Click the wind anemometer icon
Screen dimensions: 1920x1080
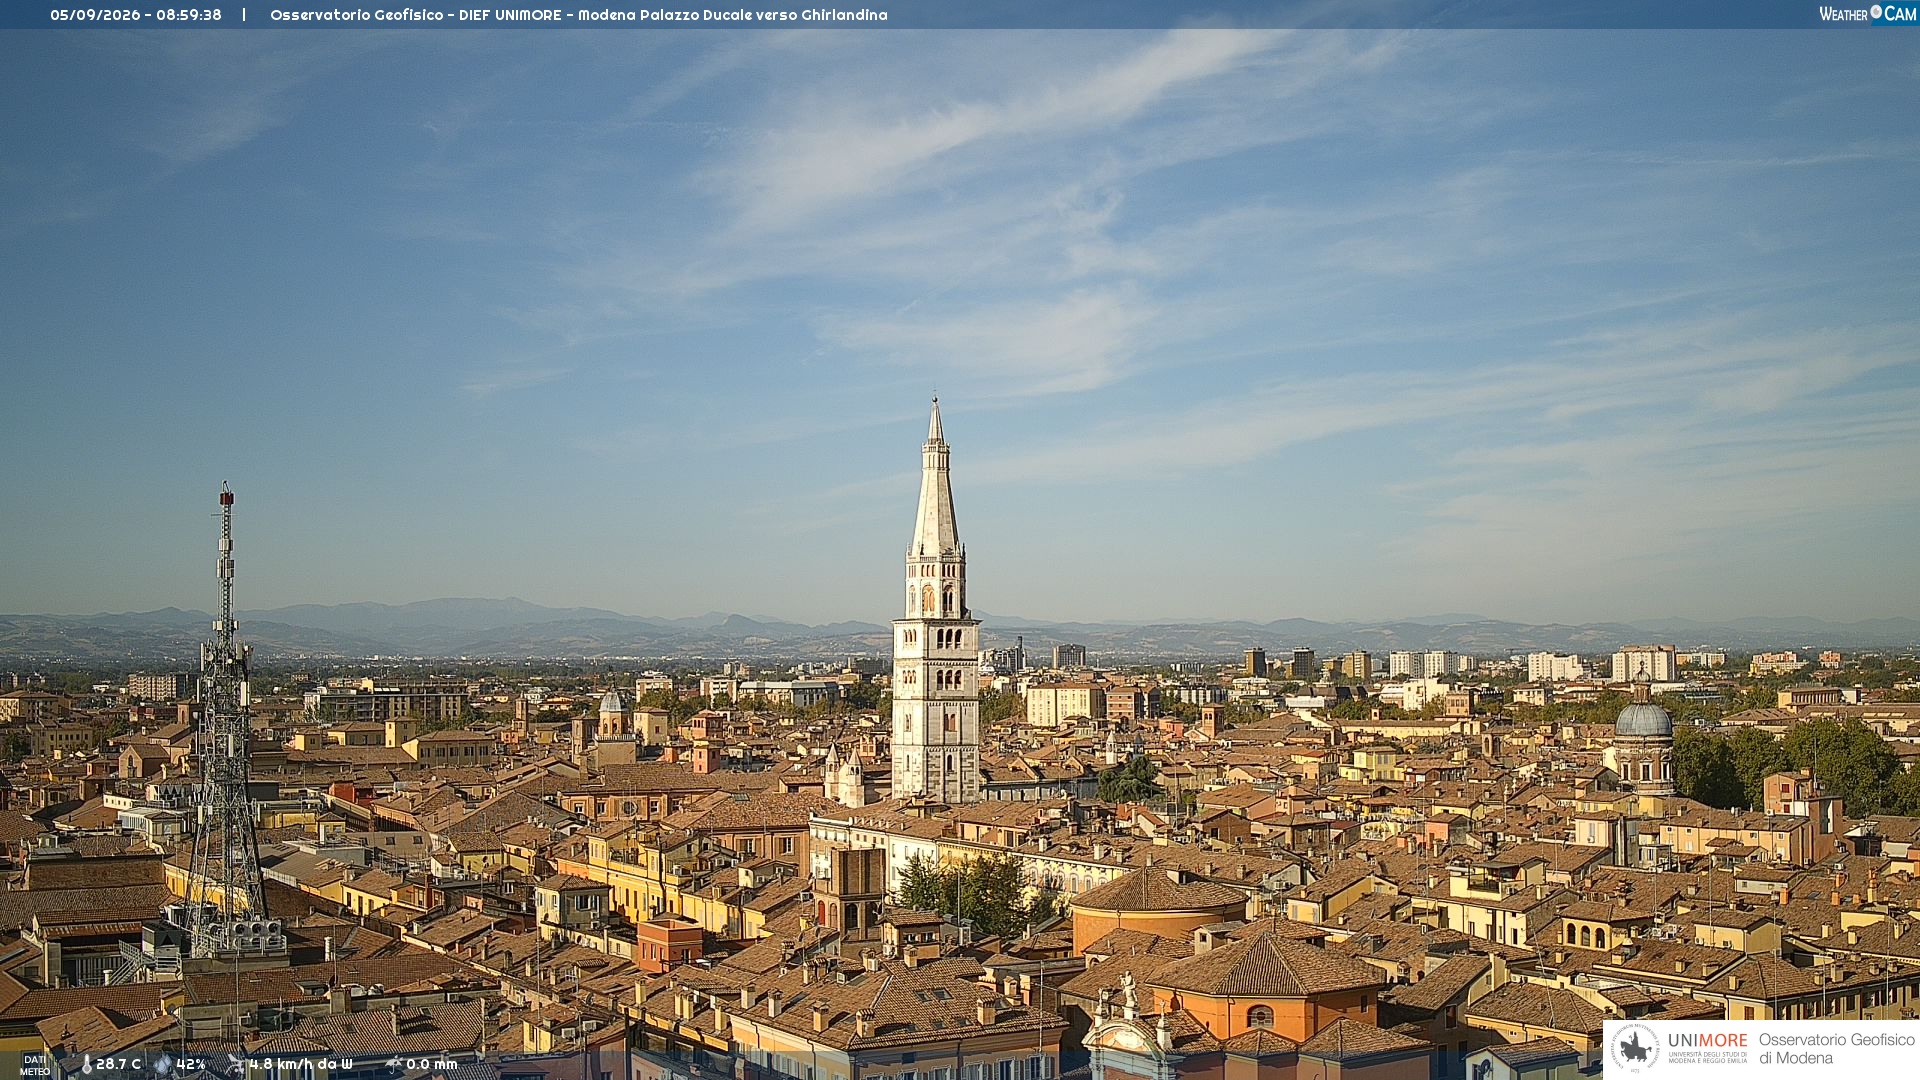coord(236,1064)
